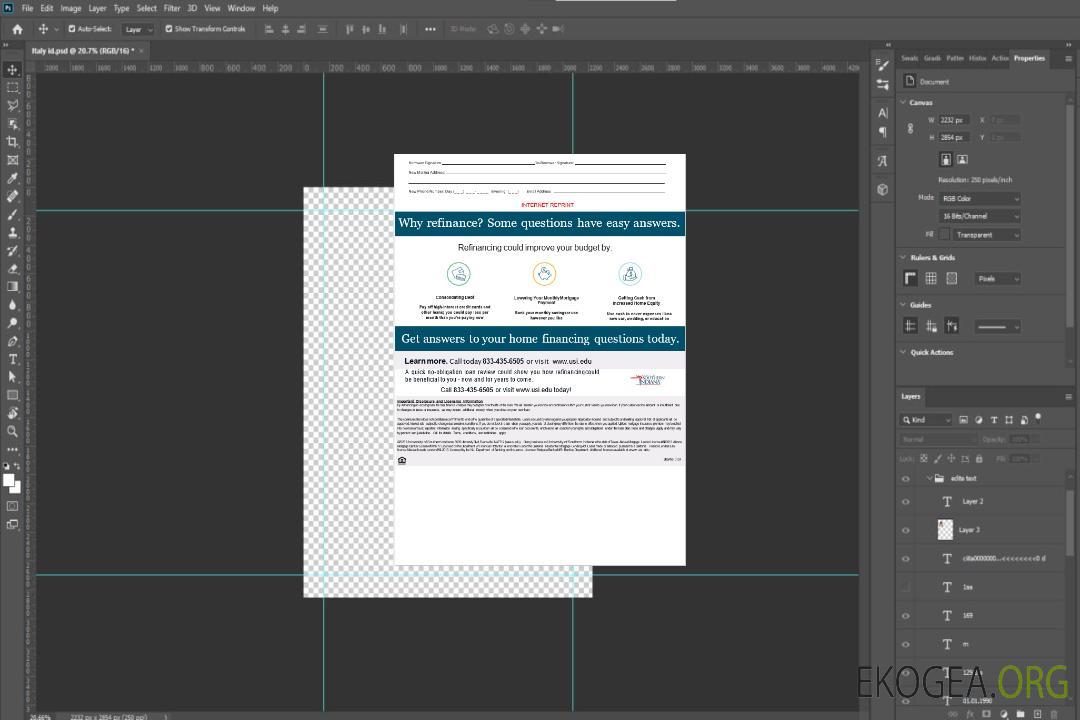Select the Eraser tool
This screenshot has height=720, width=1080.
(x=12, y=268)
